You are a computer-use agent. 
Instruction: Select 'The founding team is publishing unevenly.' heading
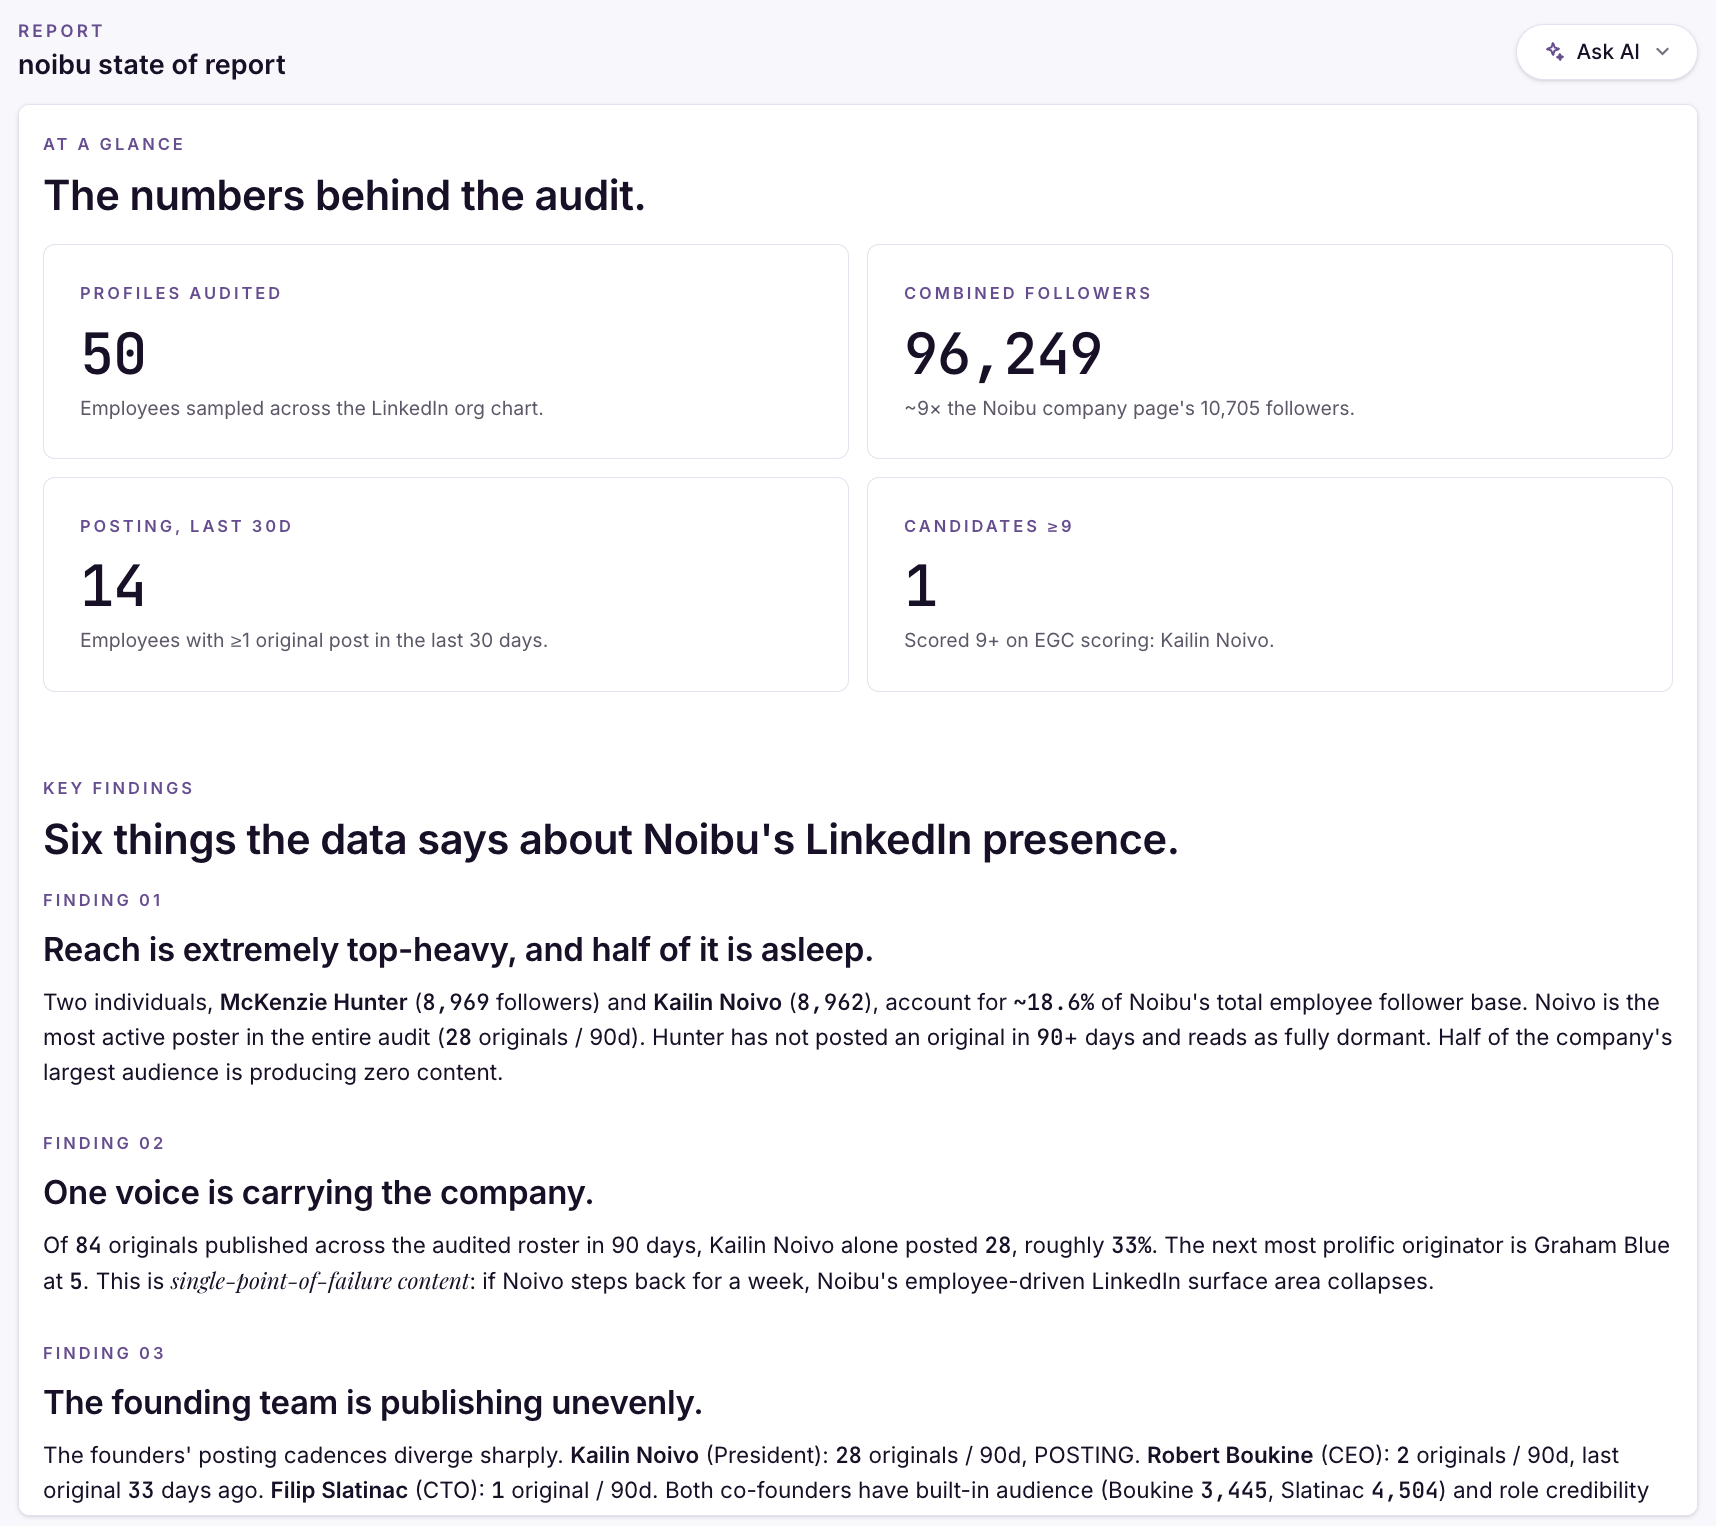tap(373, 1402)
